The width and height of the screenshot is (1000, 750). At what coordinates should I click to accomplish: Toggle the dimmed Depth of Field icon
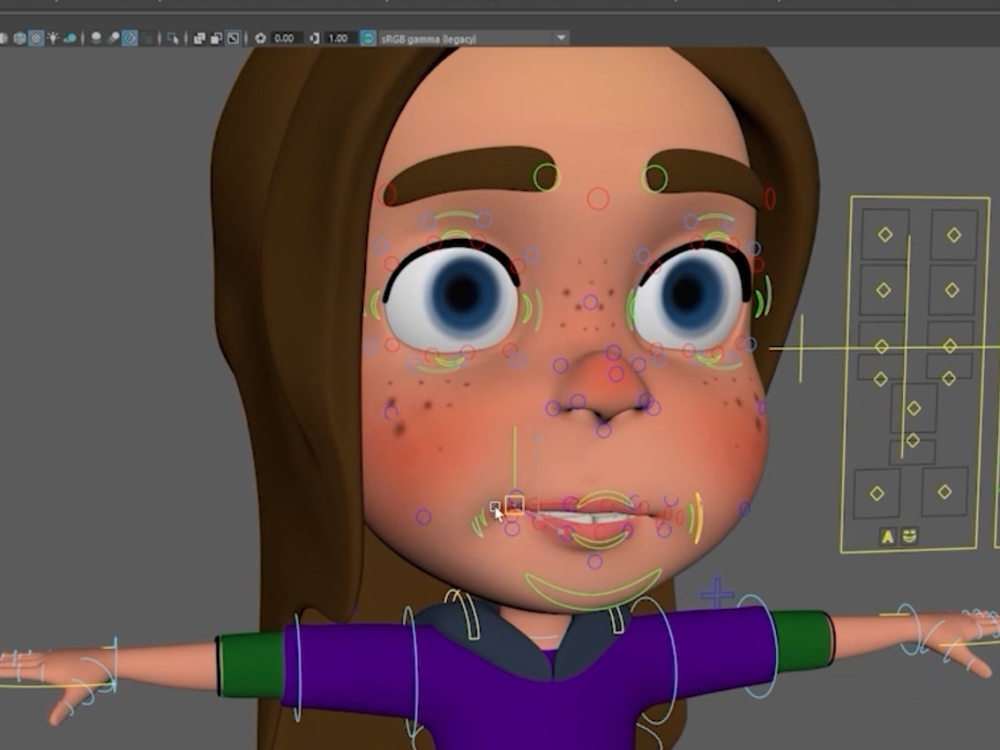tap(147, 38)
